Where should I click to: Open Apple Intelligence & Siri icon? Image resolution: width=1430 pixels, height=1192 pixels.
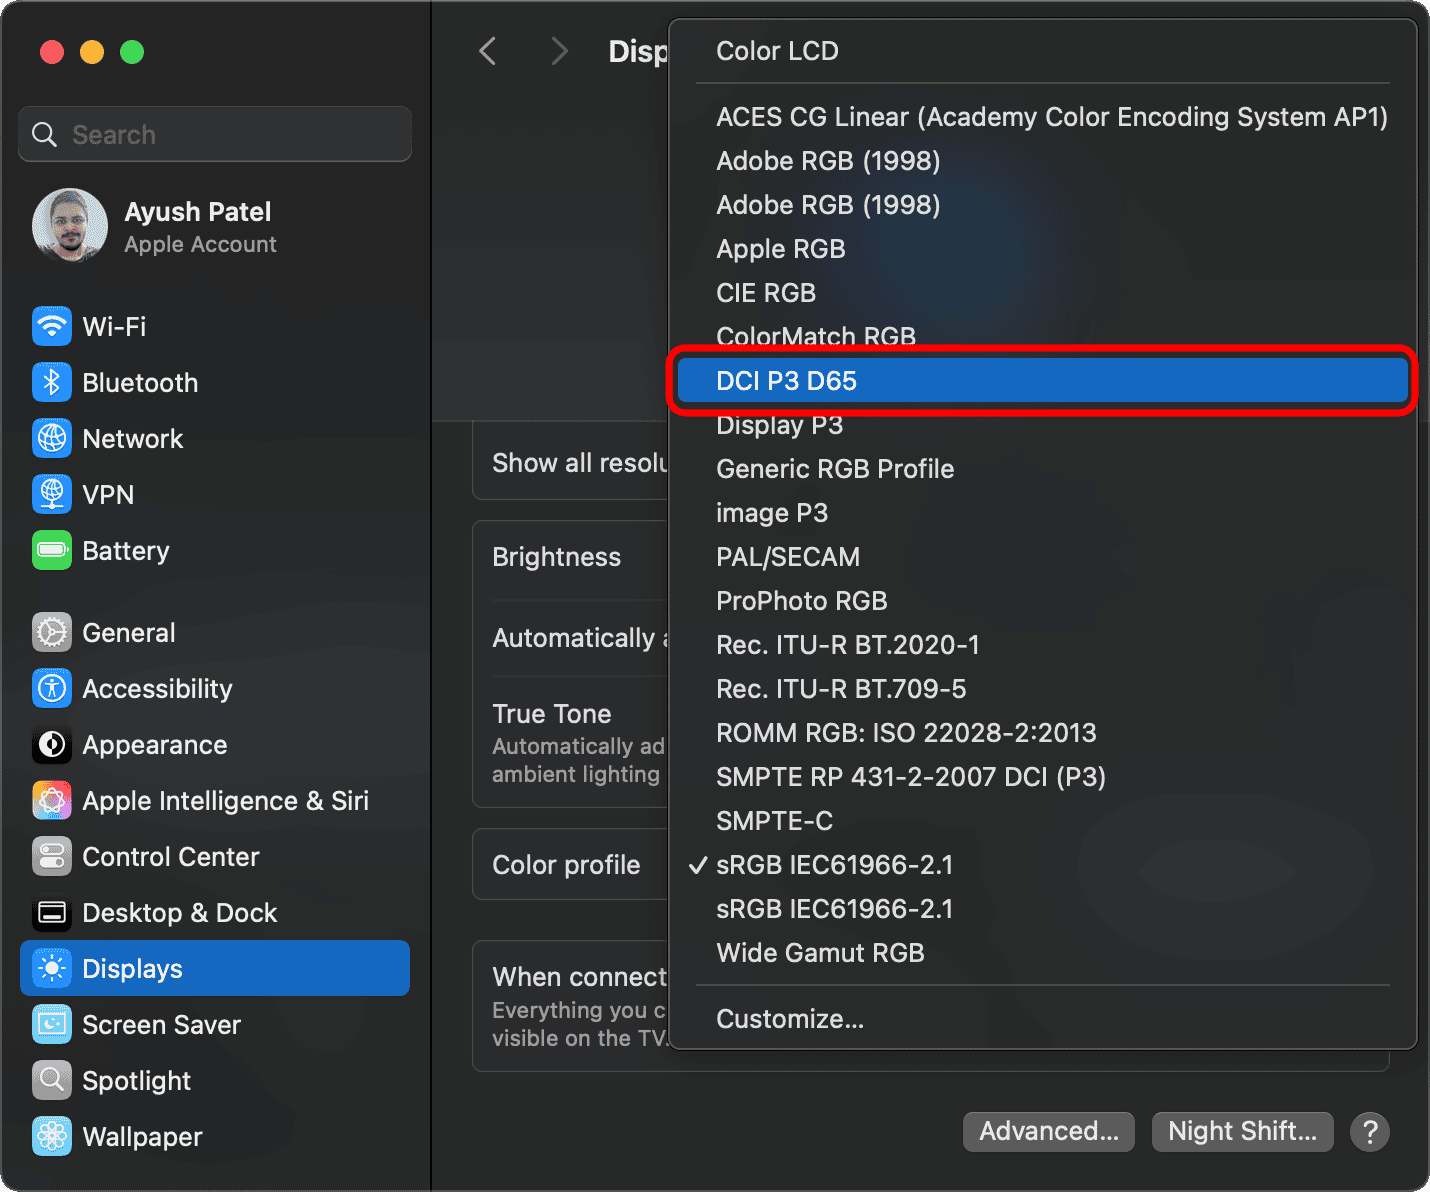(x=52, y=800)
